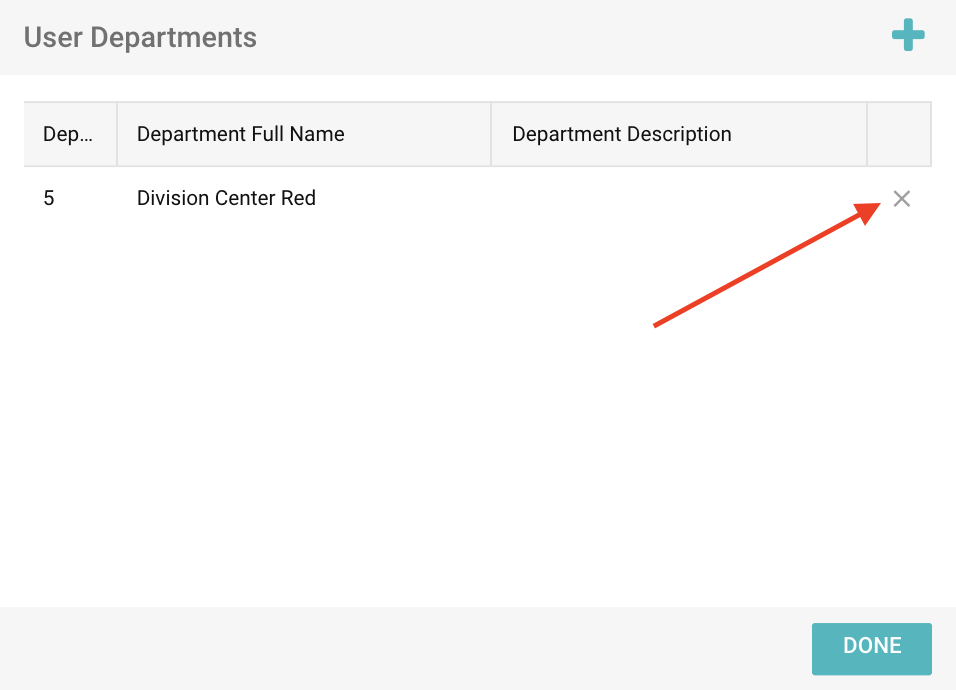Click the word "Red" in the department name
Viewport: 956px width, 690px height.
298,199
